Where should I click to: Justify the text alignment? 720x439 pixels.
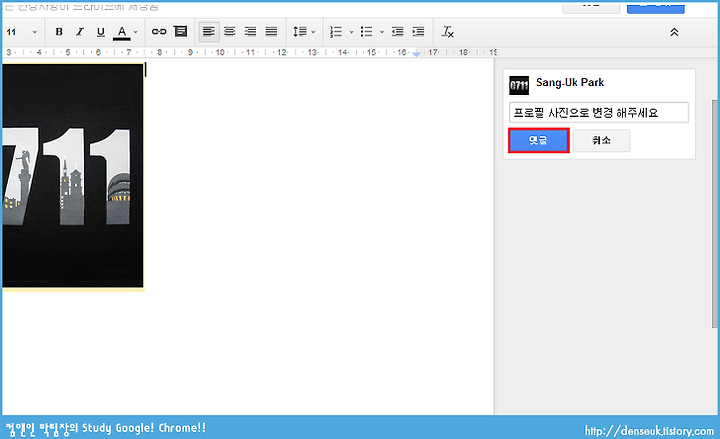click(271, 31)
